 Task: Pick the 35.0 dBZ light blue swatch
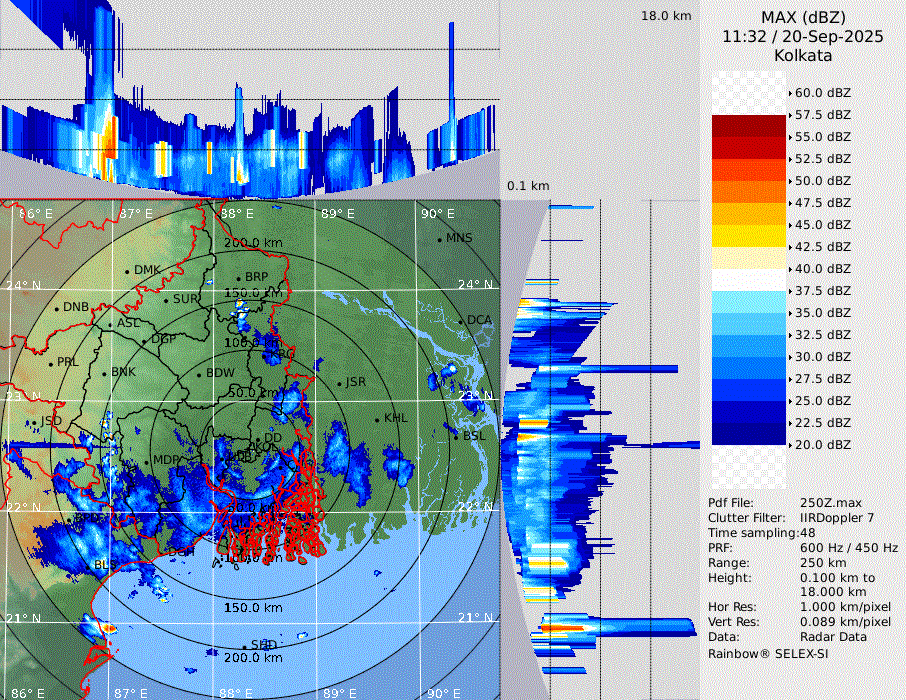point(749,302)
